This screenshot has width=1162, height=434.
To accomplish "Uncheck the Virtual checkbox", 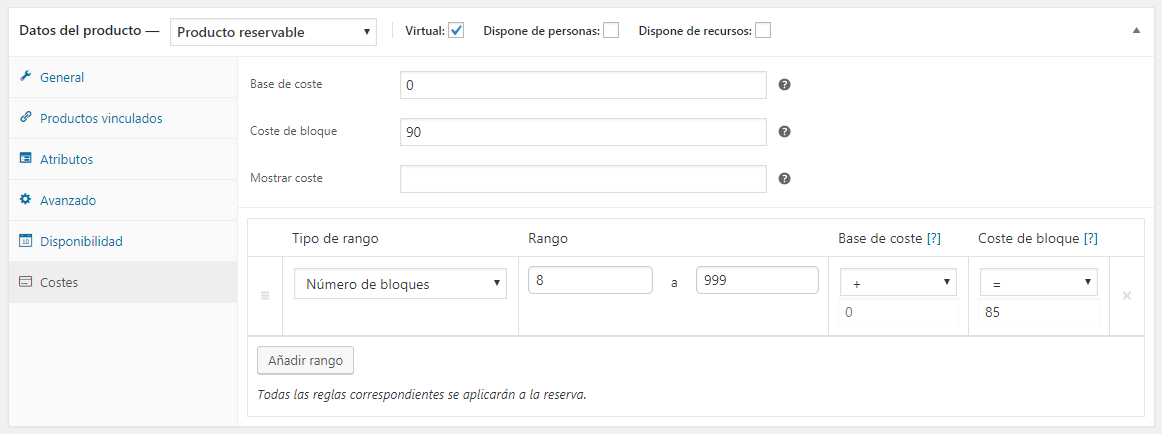I will [456, 31].
